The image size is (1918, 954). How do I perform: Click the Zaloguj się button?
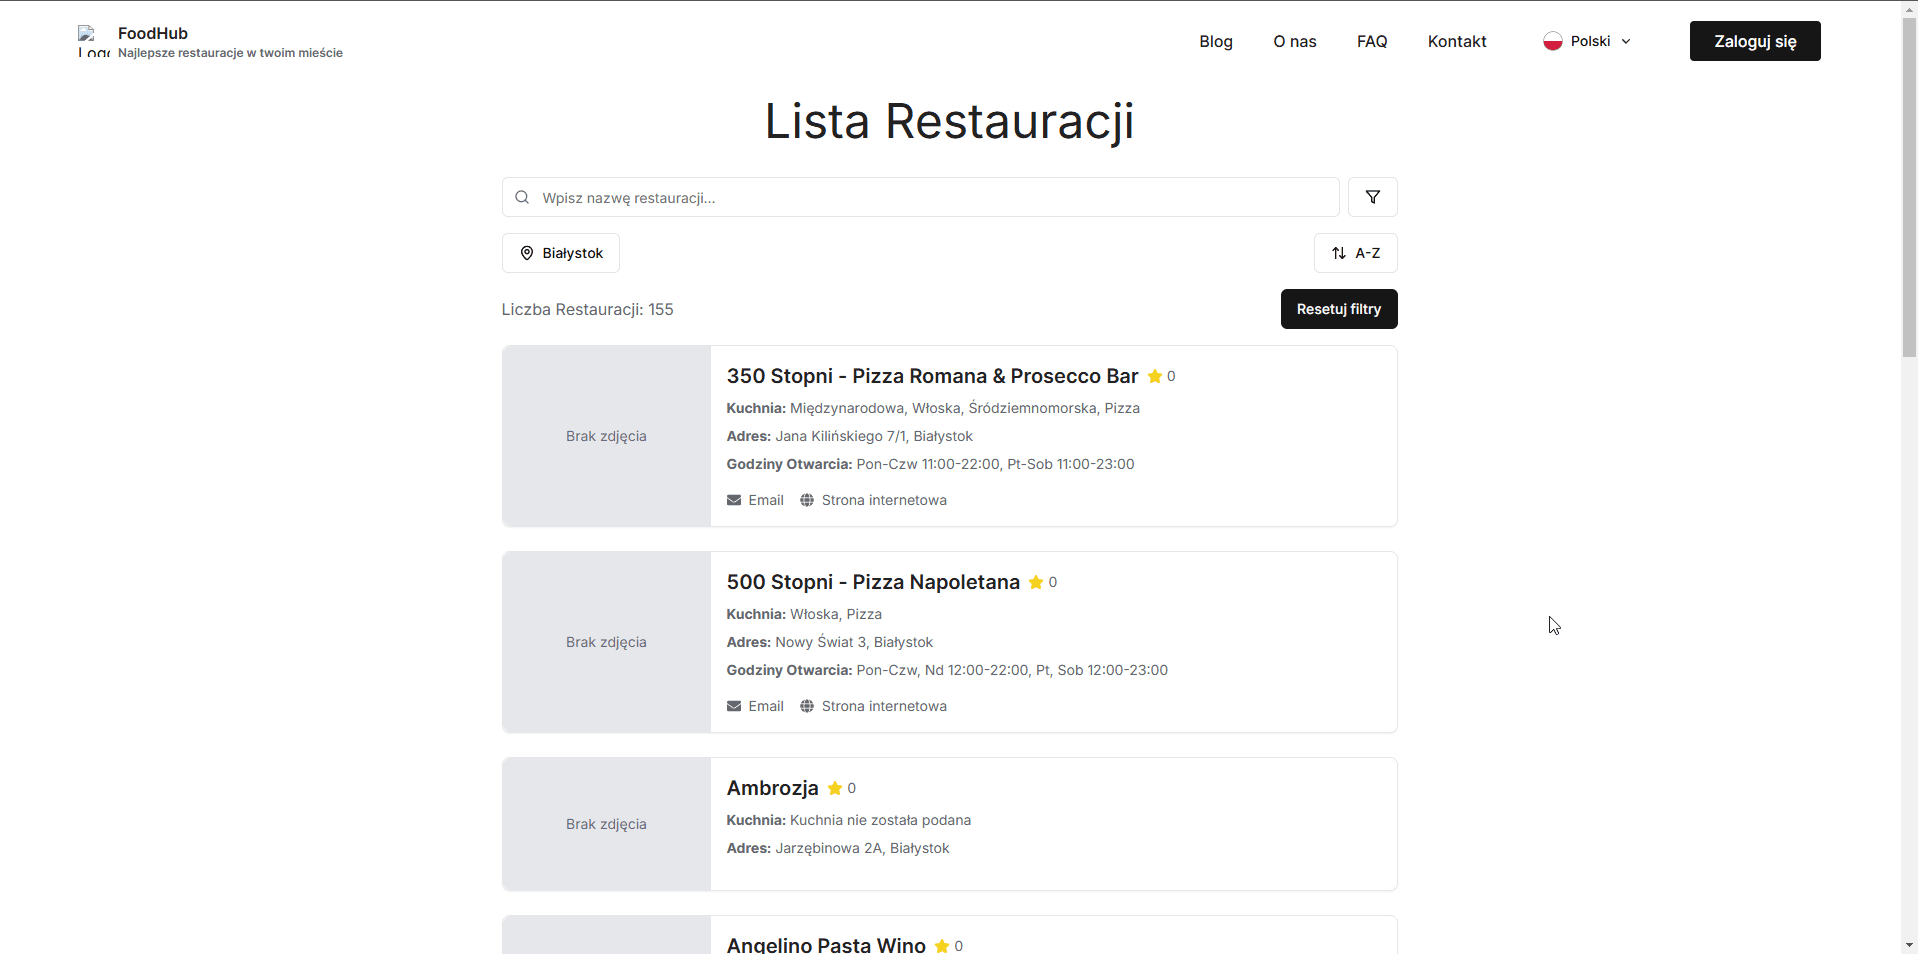(x=1754, y=41)
